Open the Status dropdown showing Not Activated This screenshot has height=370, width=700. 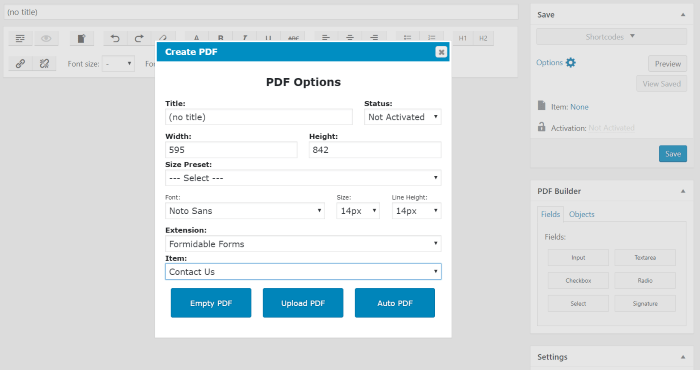(403, 117)
